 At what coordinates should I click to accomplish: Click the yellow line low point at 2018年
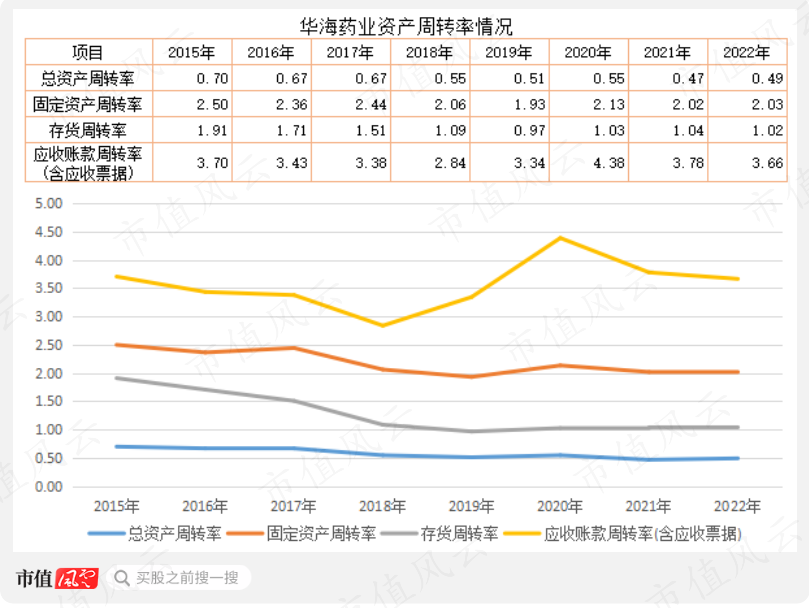(383, 326)
